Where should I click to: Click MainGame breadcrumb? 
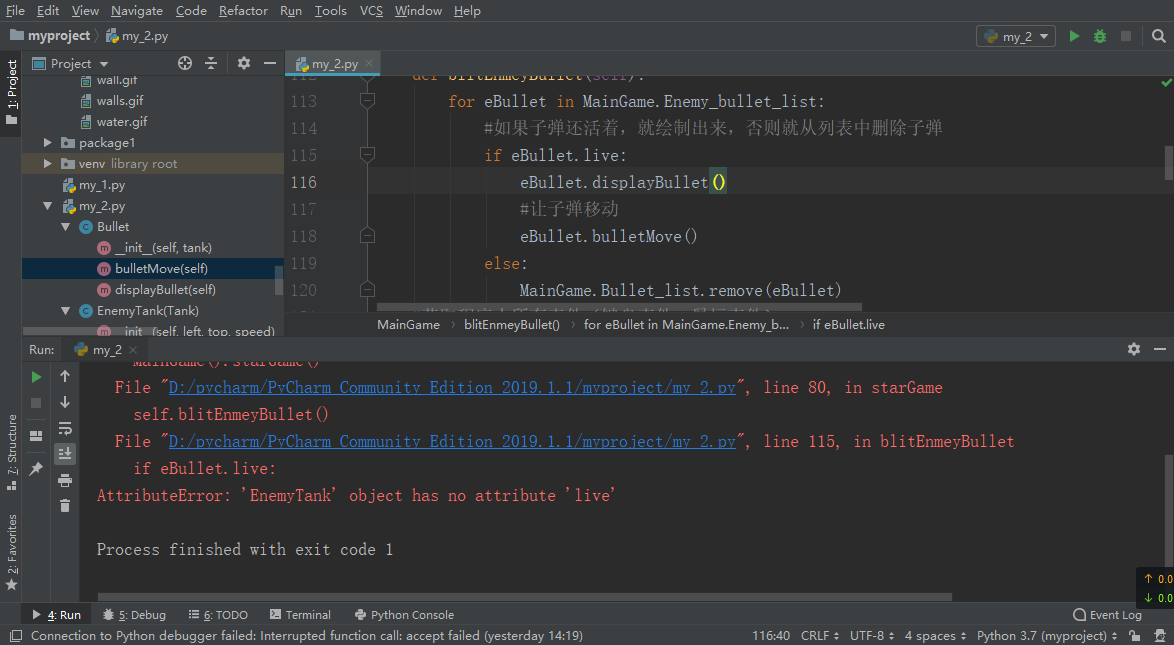coord(408,324)
